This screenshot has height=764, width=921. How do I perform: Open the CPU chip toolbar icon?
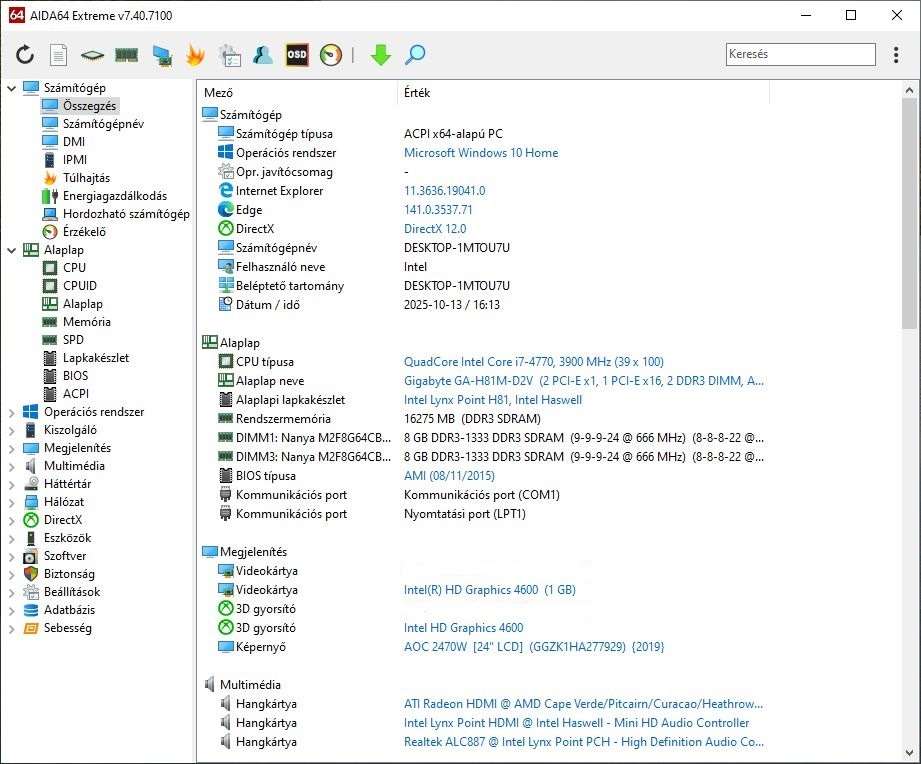[x=92, y=55]
